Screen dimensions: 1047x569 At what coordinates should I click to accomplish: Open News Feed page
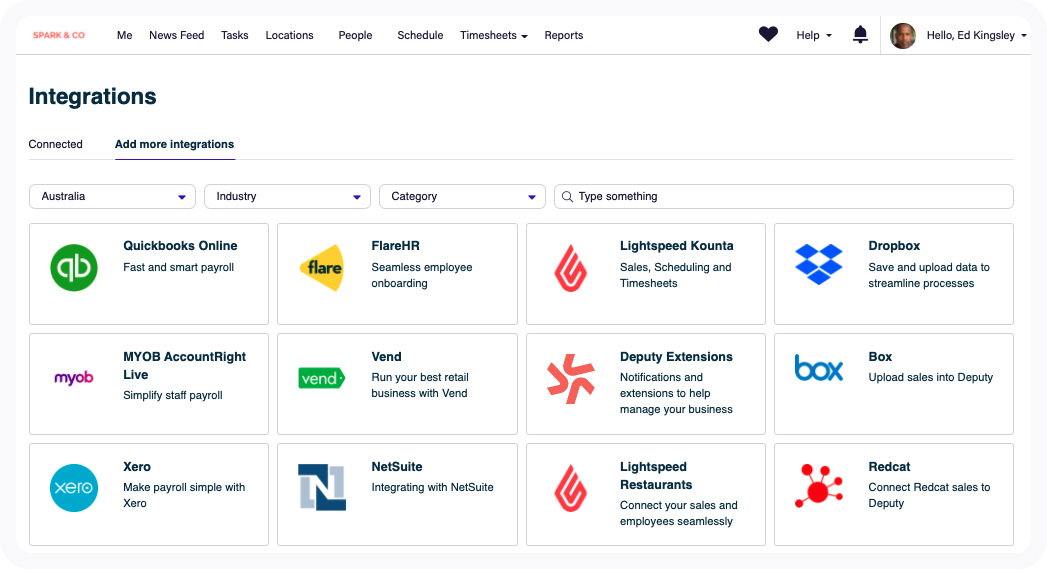(176, 35)
